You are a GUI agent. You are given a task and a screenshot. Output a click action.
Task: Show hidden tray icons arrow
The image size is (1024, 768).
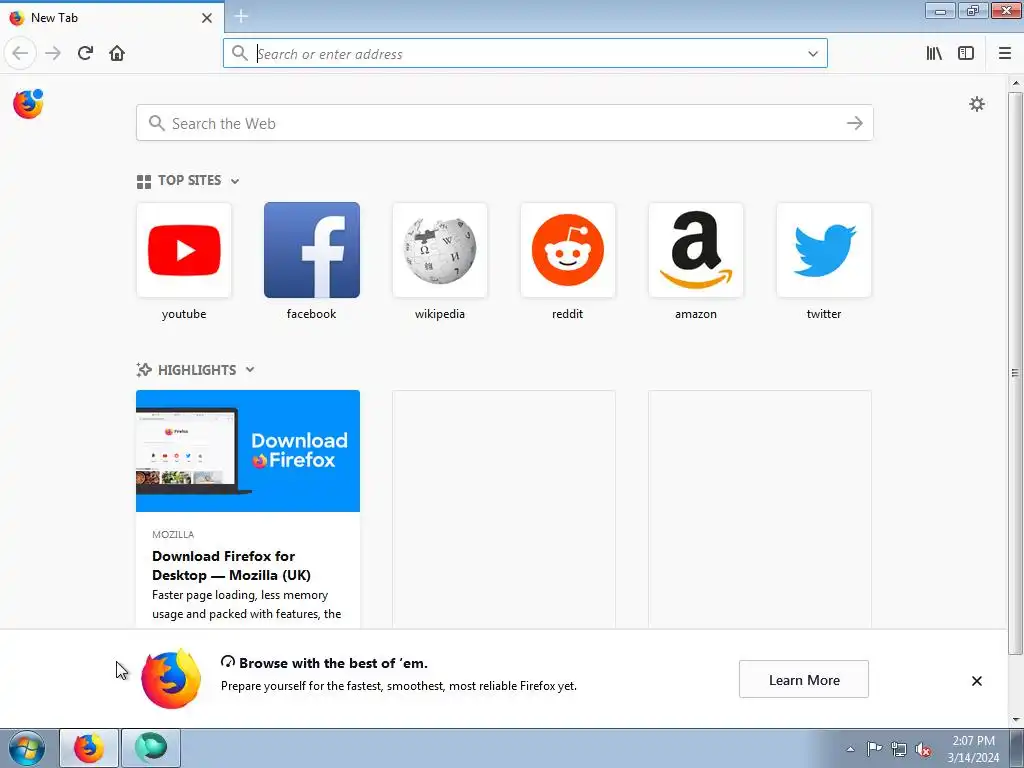coord(850,750)
